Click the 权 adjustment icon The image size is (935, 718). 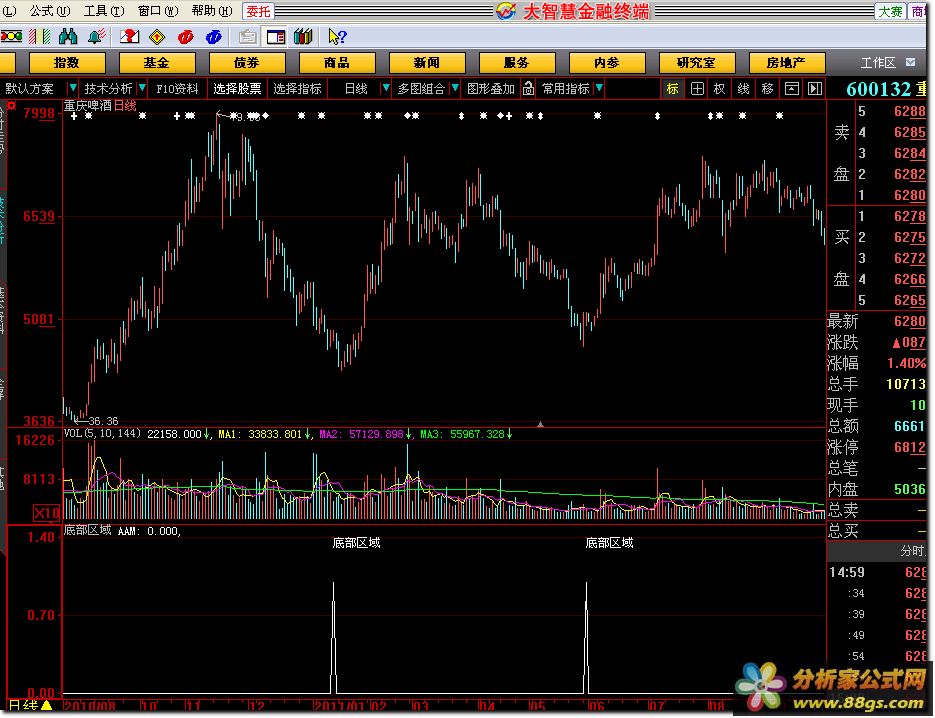click(720, 89)
